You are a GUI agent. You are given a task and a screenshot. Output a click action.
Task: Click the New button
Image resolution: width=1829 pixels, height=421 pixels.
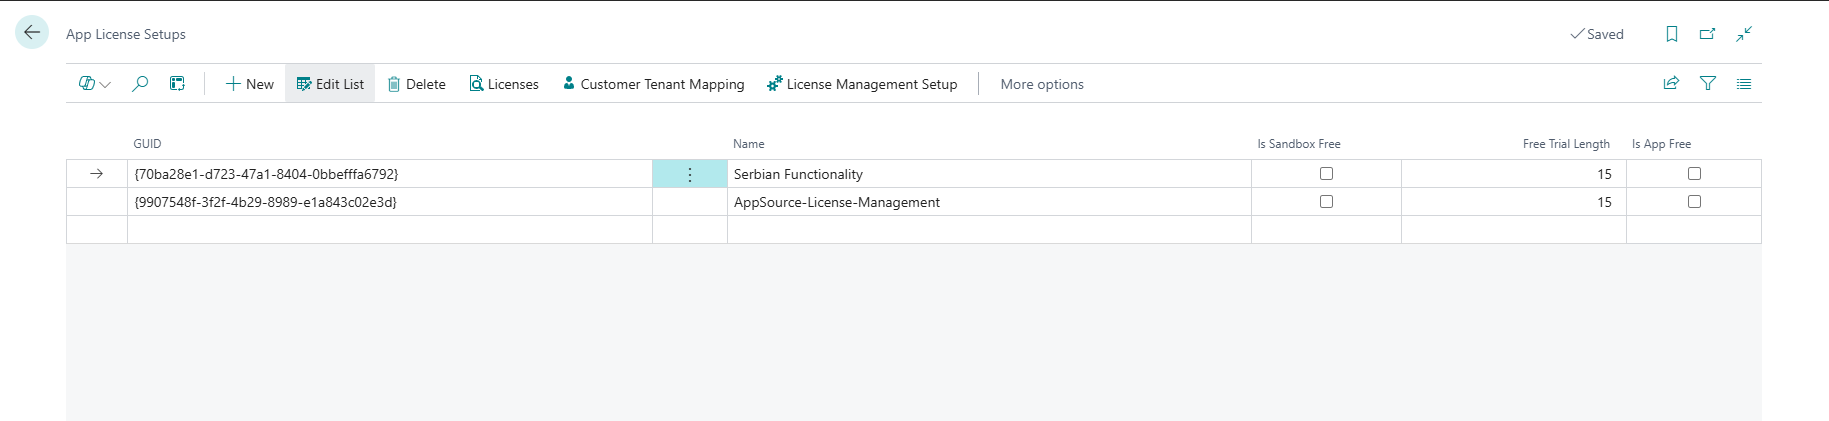coord(250,84)
